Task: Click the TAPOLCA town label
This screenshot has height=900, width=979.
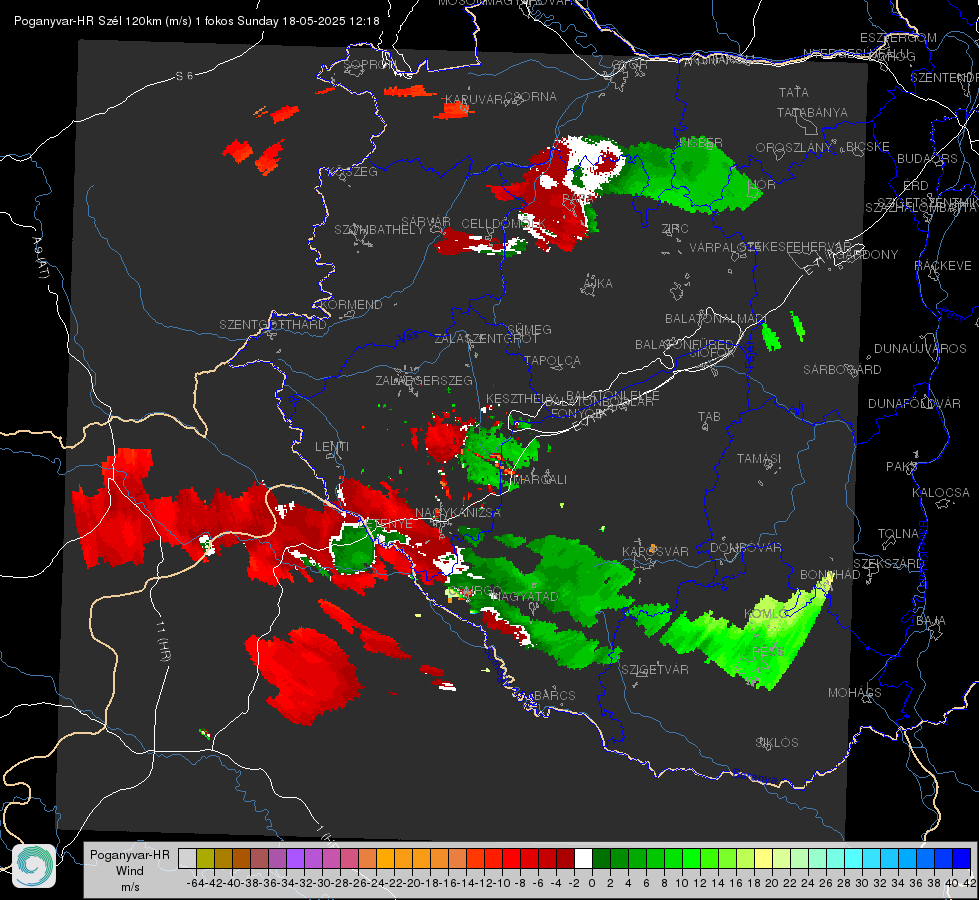Action: click(x=552, y=360)
